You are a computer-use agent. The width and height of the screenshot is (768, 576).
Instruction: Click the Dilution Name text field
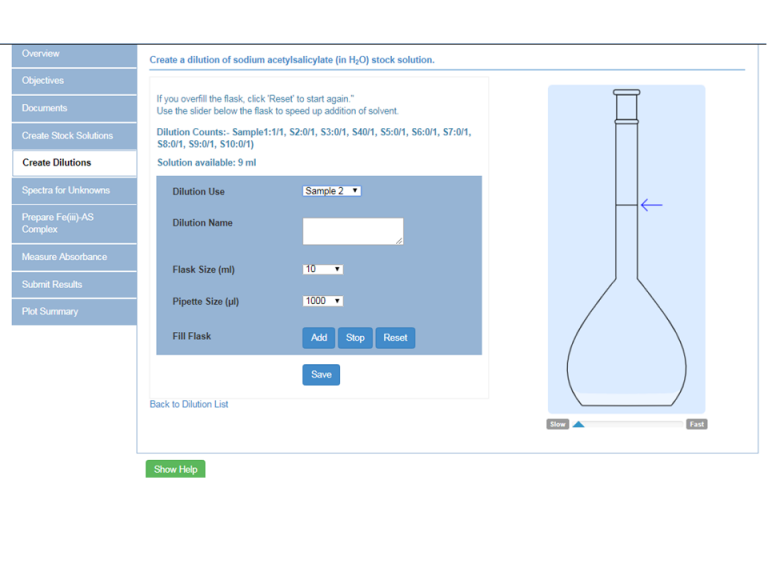(x=352, y=231)
